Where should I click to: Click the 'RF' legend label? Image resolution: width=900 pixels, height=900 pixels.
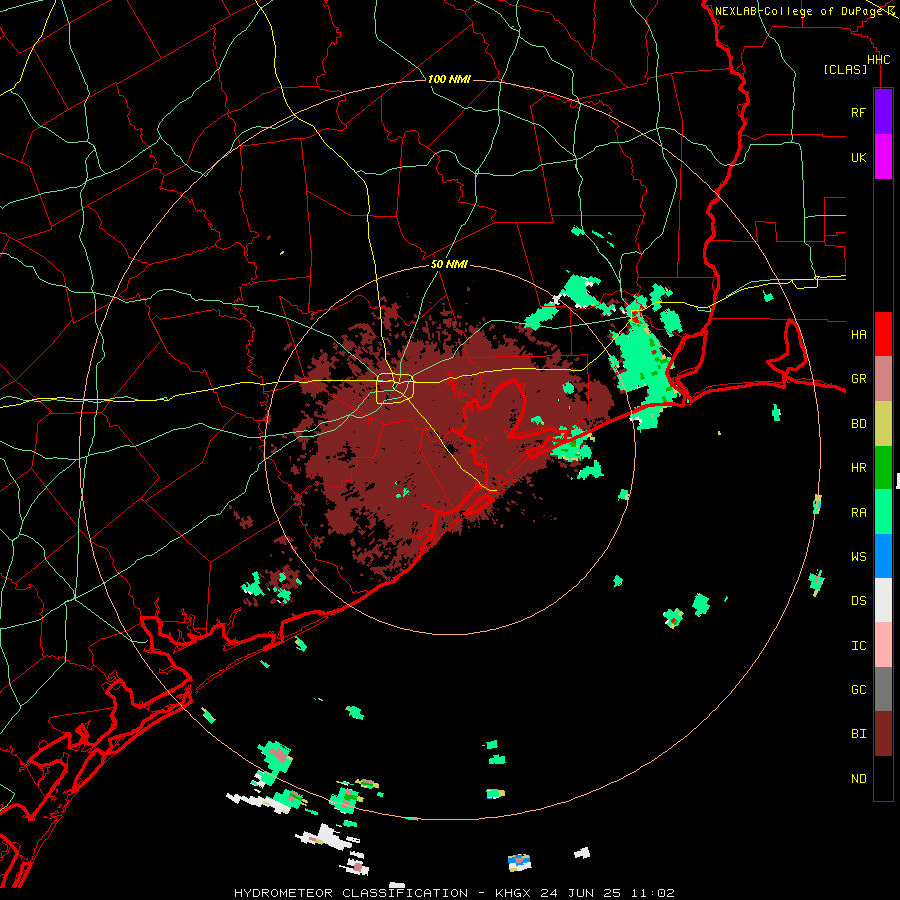click(x=858, y=113)
